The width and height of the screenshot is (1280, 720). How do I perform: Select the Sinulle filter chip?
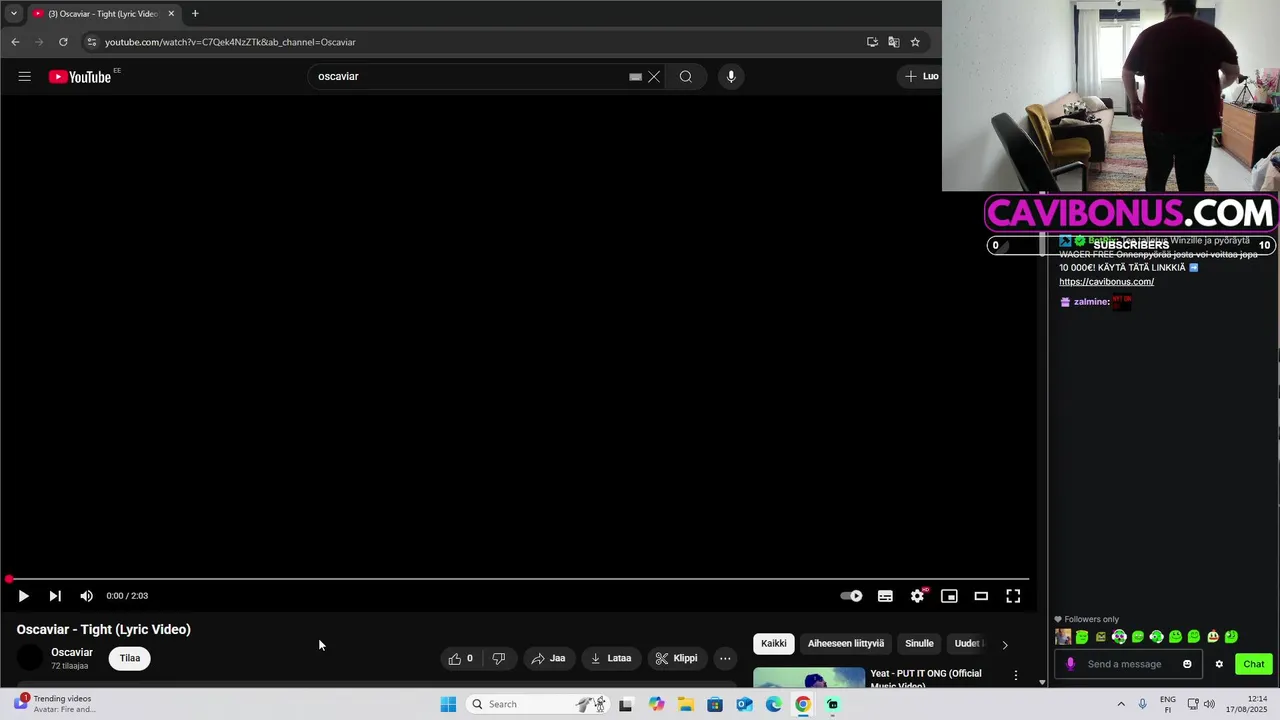(x=919, y=644)
